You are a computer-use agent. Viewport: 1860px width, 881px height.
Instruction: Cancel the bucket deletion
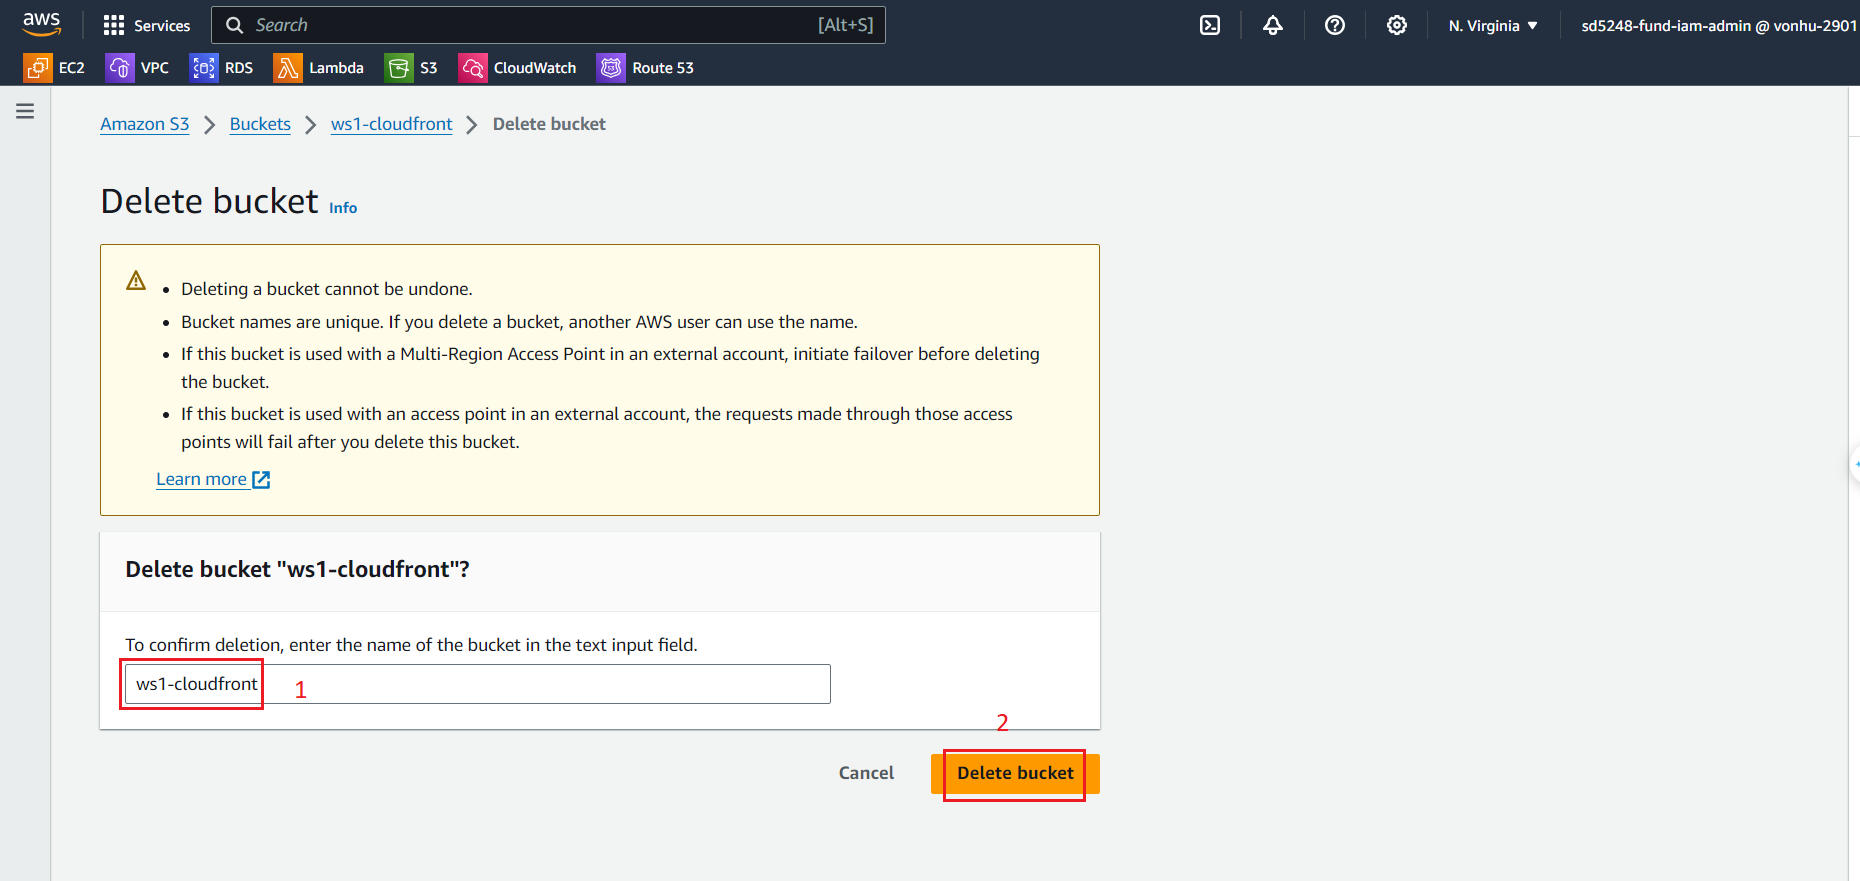click(x=866, y=773)
